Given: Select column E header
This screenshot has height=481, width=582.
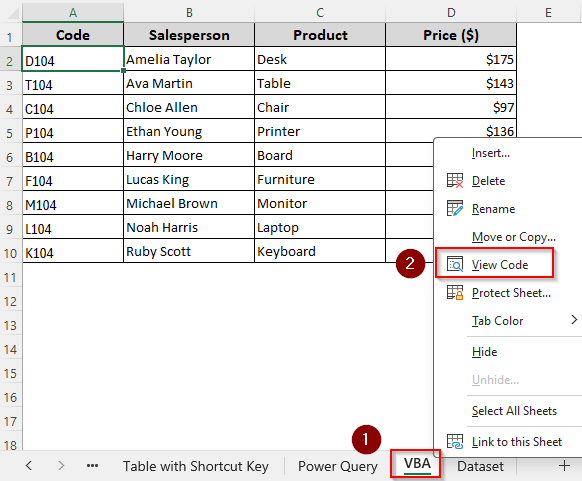Looking at the screenshot, I should click(x=549, y=13).
